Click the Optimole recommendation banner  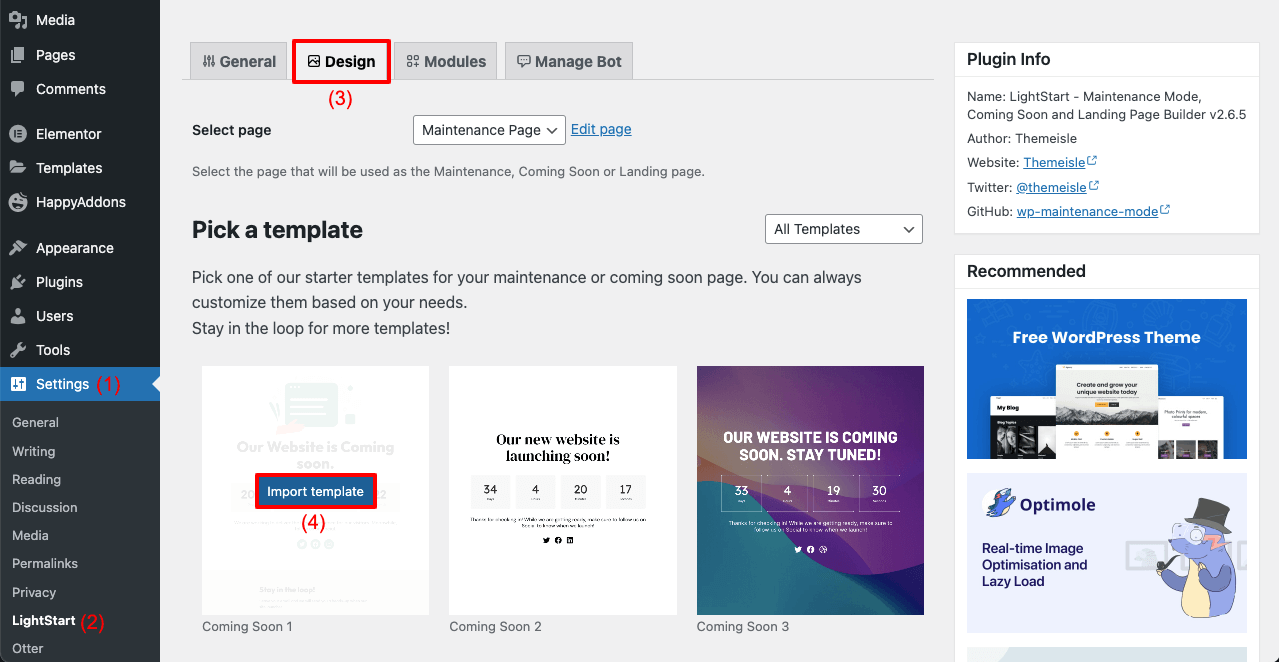point(1107,553)
